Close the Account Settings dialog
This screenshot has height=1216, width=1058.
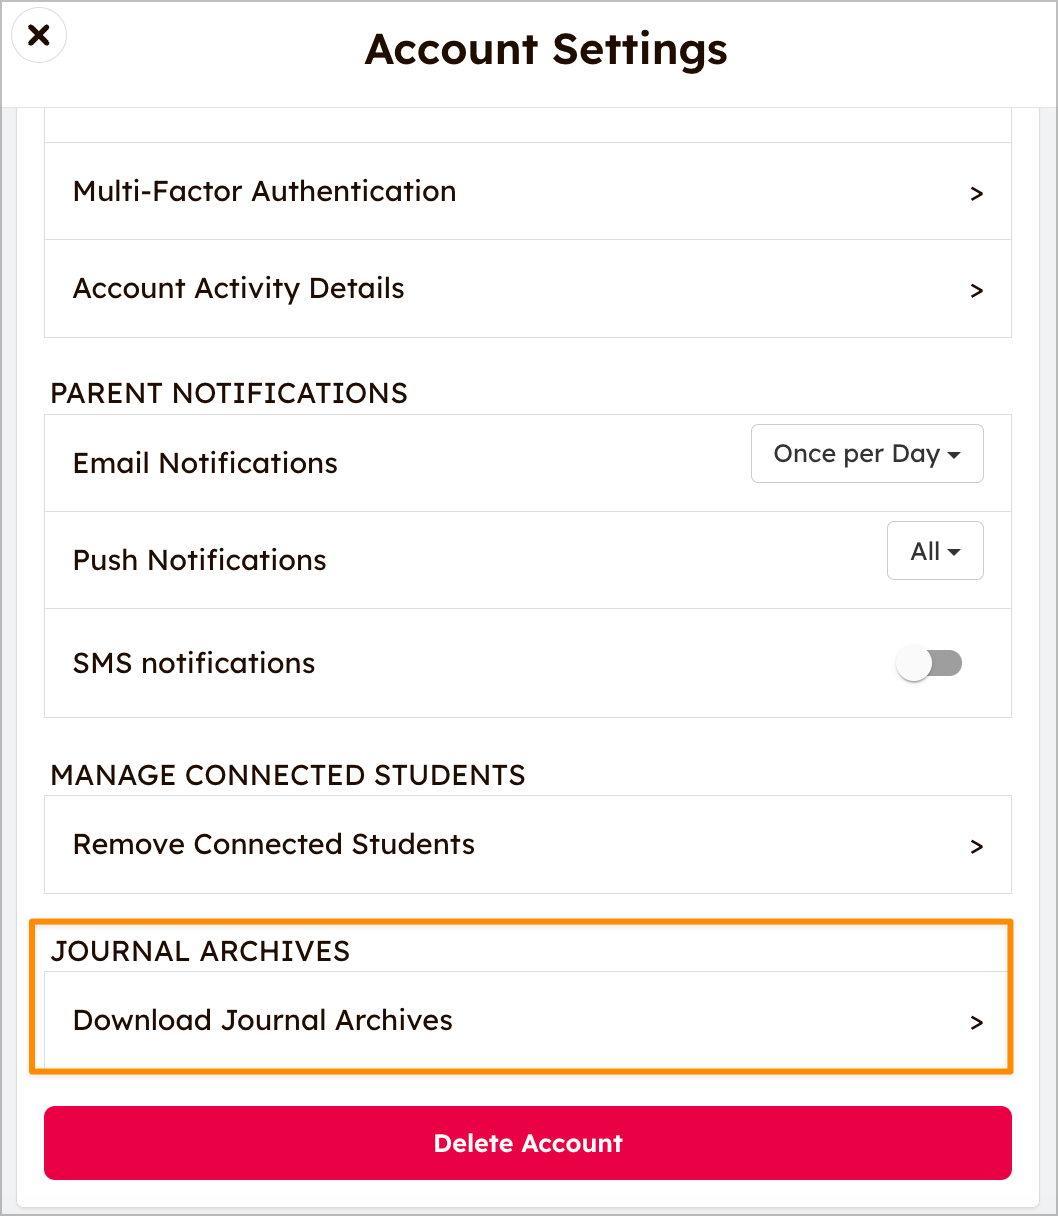coord(38,37)
